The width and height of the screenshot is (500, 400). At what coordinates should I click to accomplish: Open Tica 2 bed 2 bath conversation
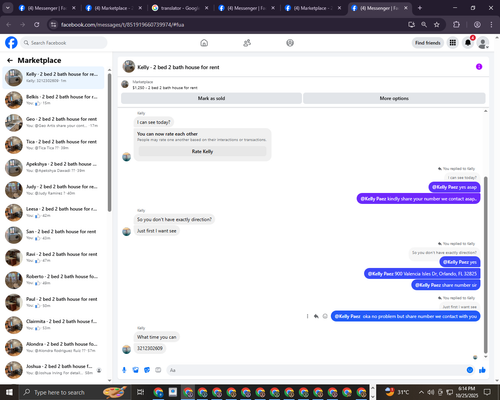click(53, 145)
